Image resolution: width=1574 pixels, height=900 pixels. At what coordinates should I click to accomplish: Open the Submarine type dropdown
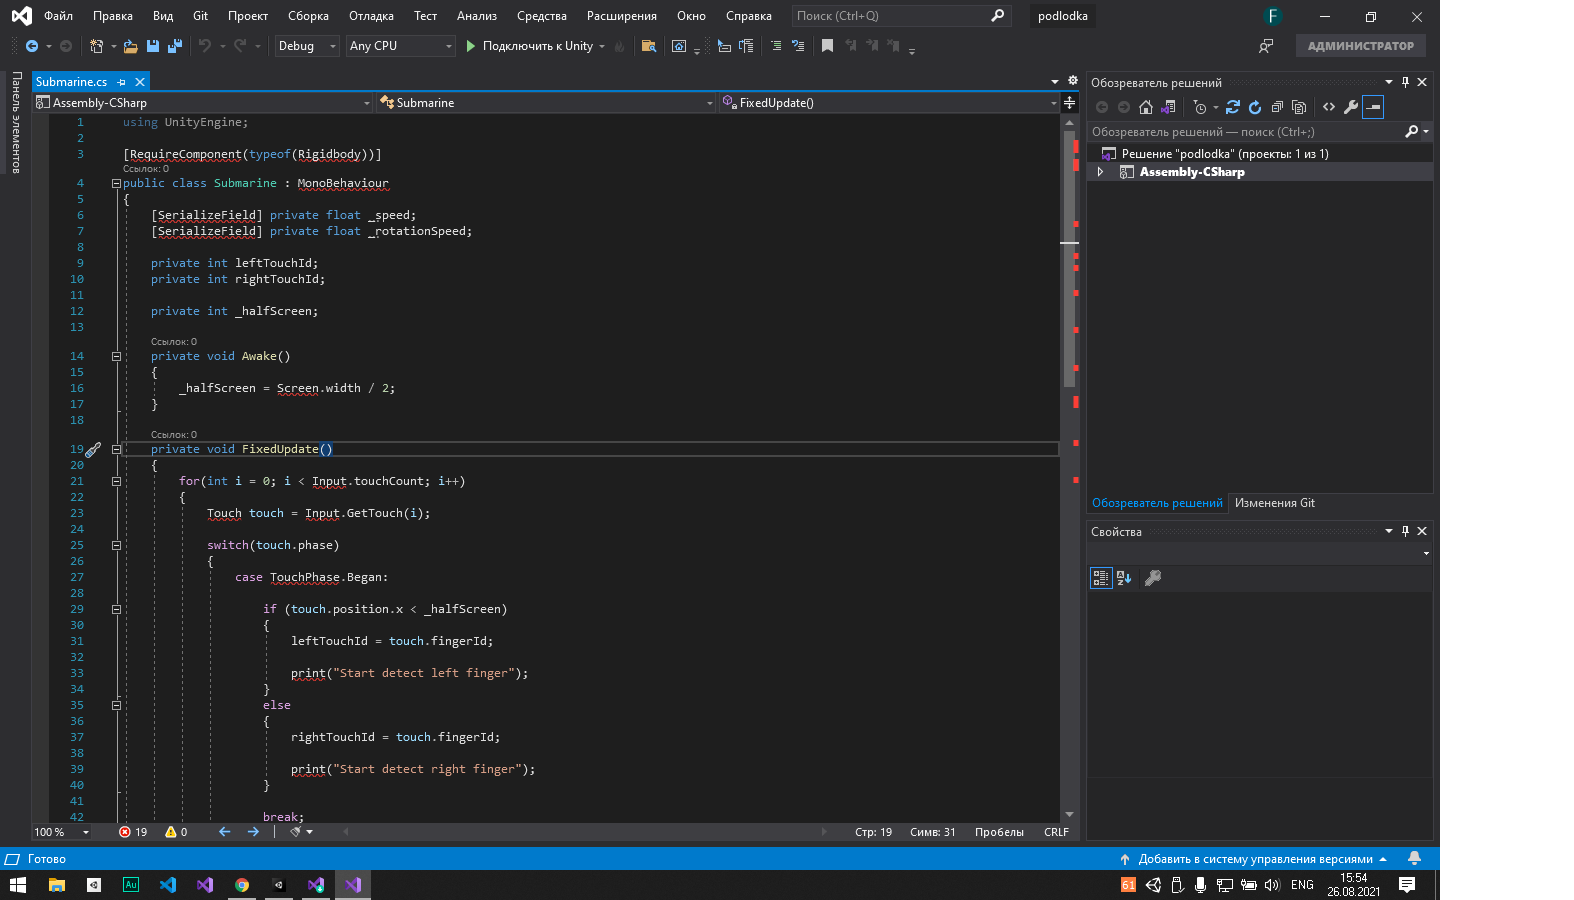click(546, 102)
